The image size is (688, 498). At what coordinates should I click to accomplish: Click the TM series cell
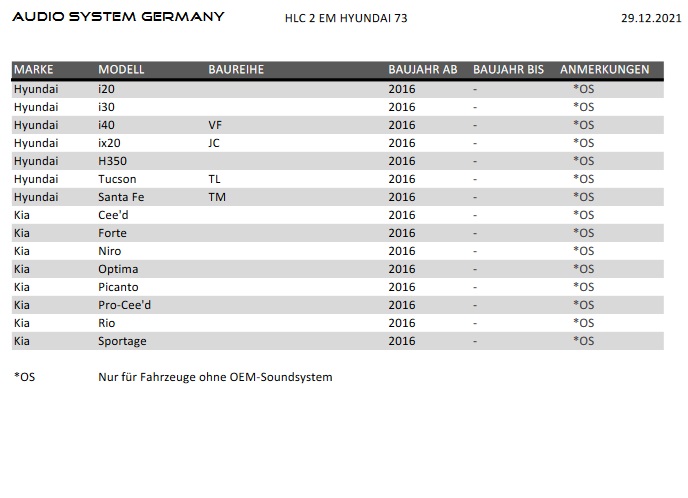(217, 197)
